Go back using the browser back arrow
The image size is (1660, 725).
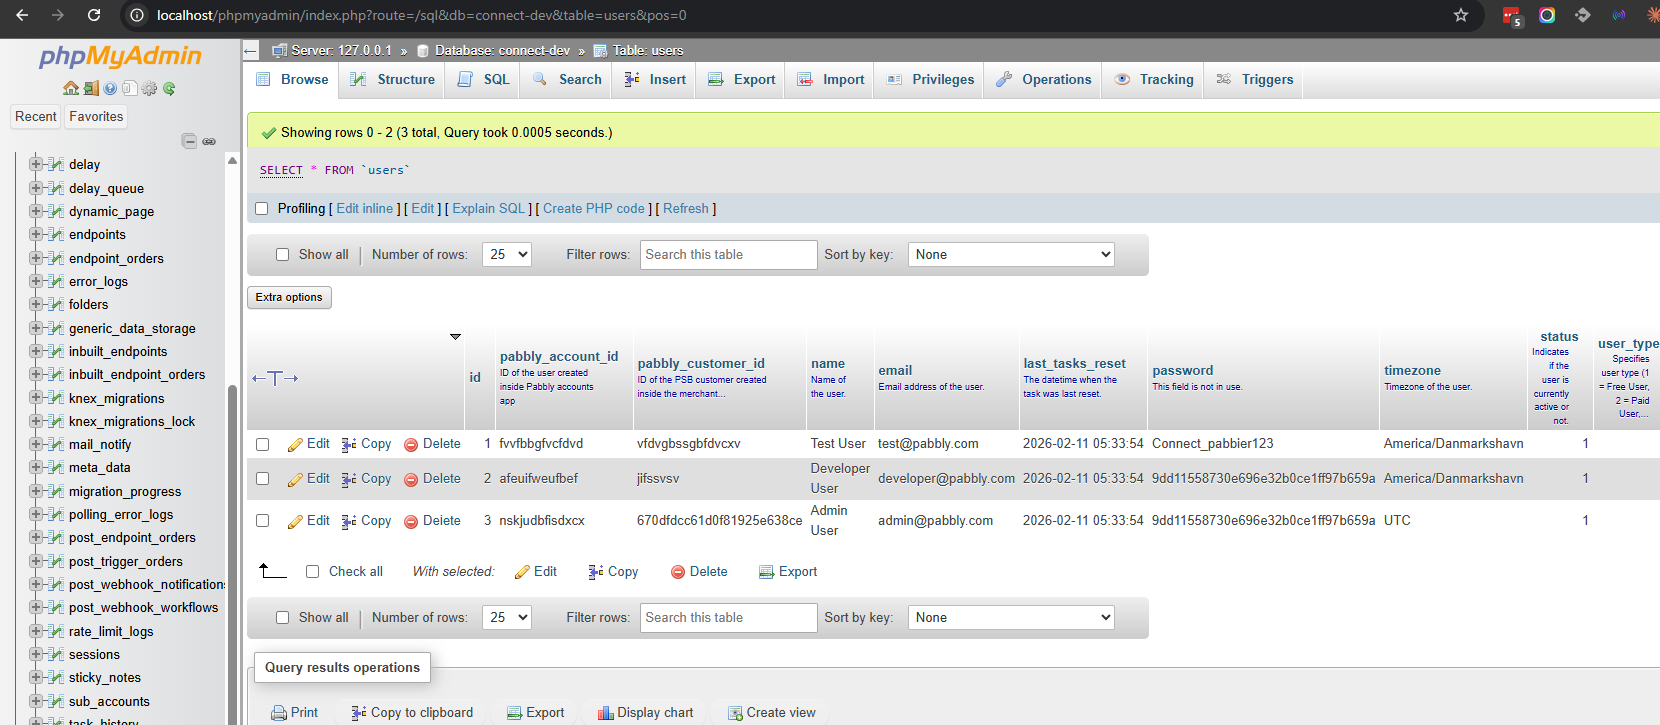22,15
